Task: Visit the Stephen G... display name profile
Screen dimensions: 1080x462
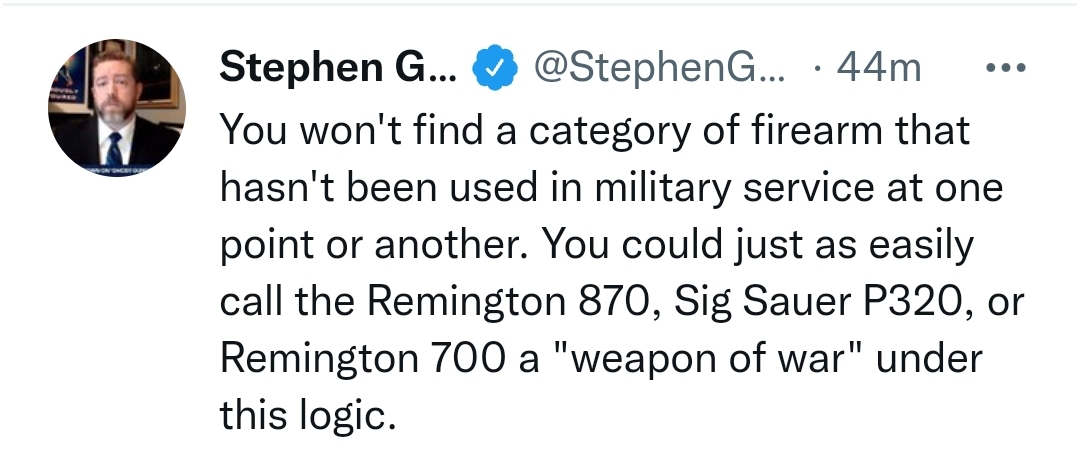Action: coord(338,67)
